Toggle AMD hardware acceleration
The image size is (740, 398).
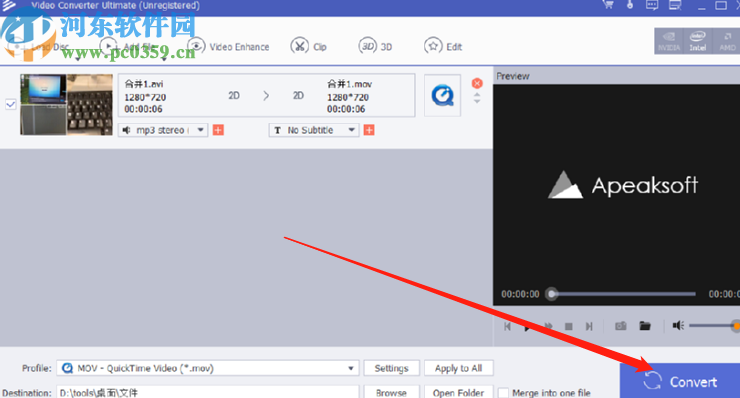[x=727, y=41]
